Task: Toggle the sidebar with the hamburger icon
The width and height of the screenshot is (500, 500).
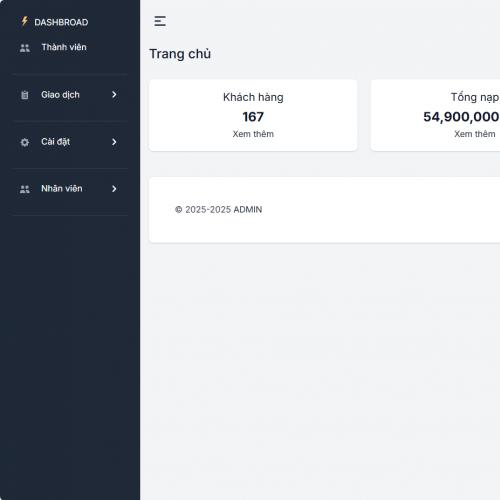Action: coord(160,21)
